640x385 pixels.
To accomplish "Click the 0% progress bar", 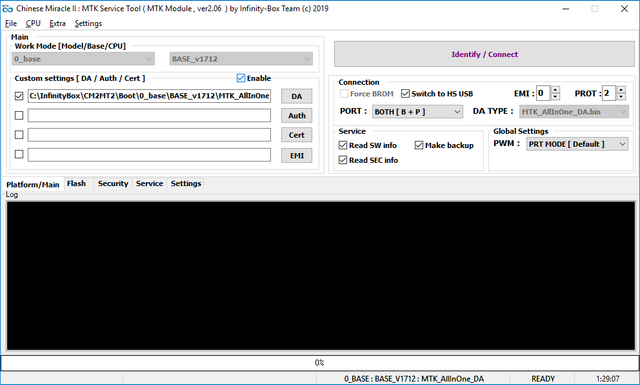I will pyautogui.click(x=320, y=363).
